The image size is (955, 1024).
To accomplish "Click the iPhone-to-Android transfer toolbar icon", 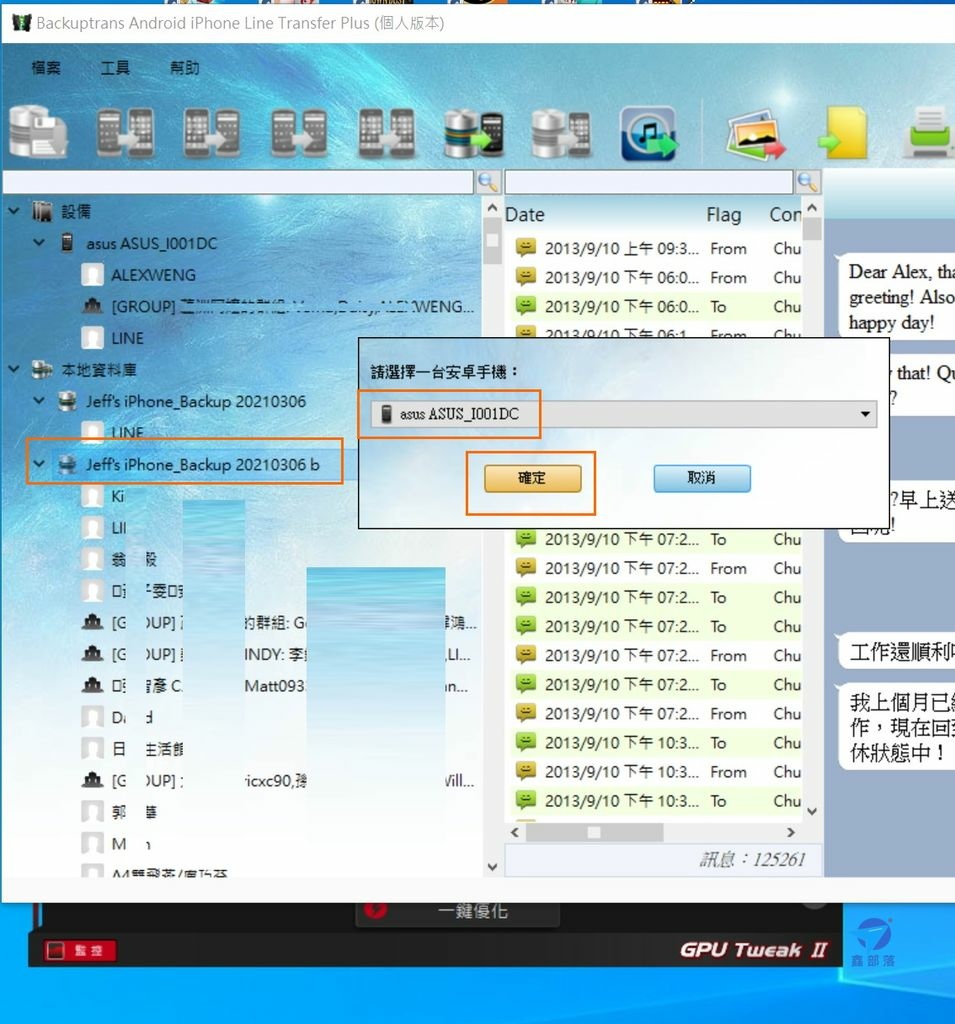I will tap(211, 133).
